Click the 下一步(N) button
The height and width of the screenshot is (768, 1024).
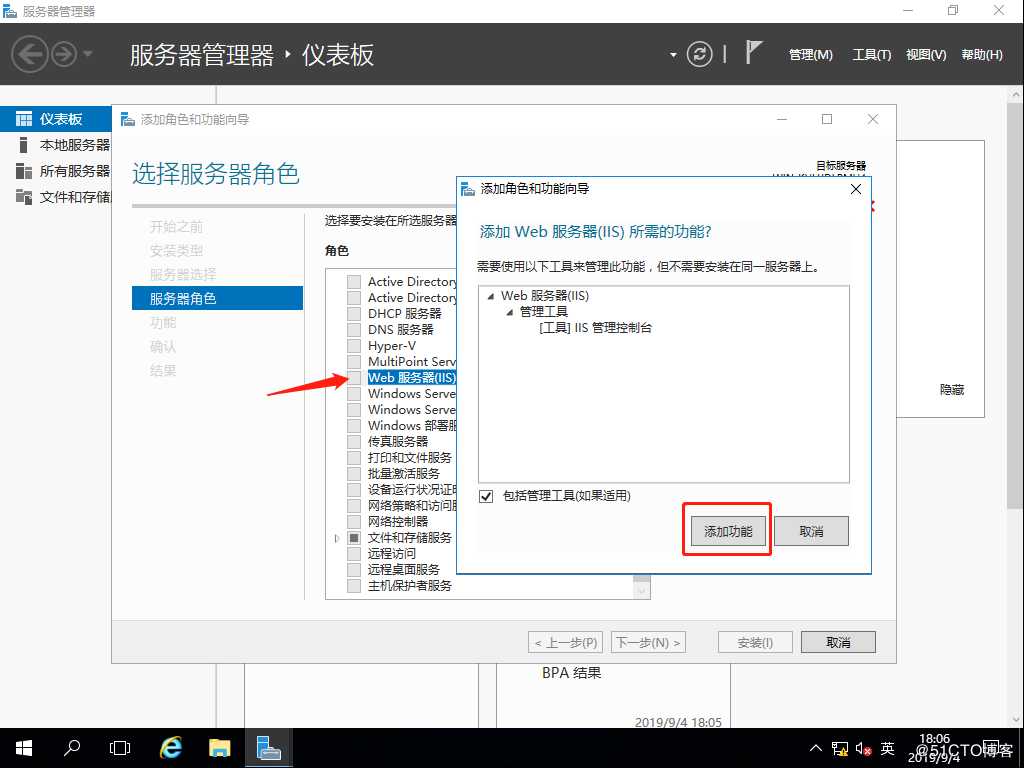point(648,643)
